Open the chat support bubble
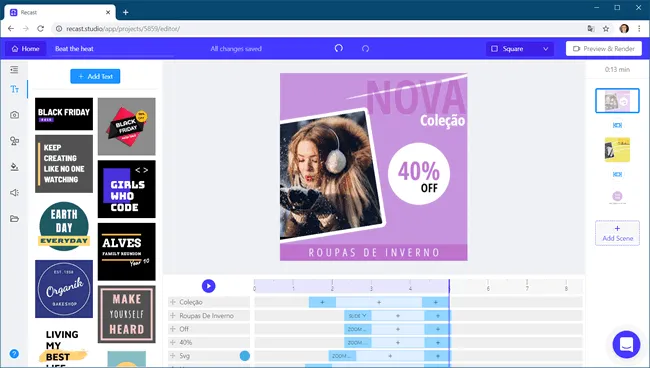The image size is (650, 368). (626, 344)
